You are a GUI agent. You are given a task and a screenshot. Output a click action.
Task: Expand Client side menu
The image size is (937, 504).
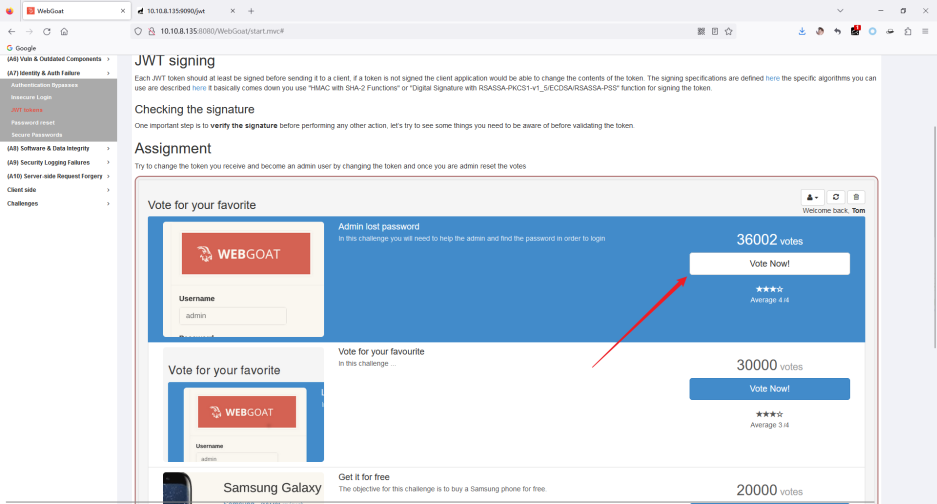coord(59,190)
